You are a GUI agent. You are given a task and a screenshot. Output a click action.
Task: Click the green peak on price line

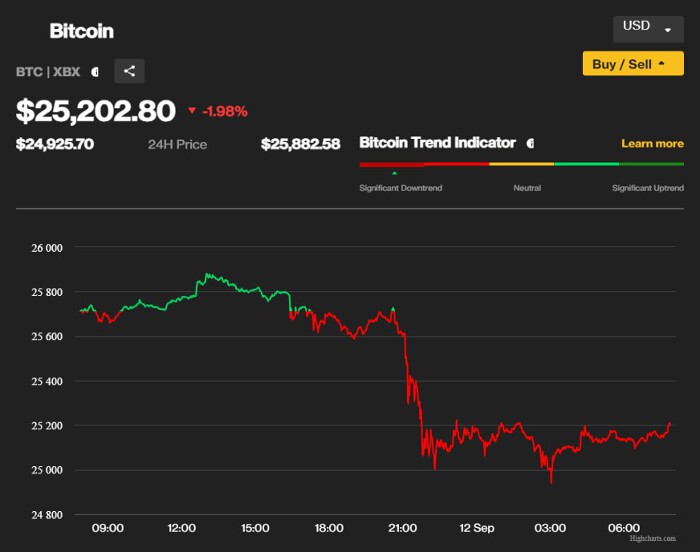click(x=207, y=274)
